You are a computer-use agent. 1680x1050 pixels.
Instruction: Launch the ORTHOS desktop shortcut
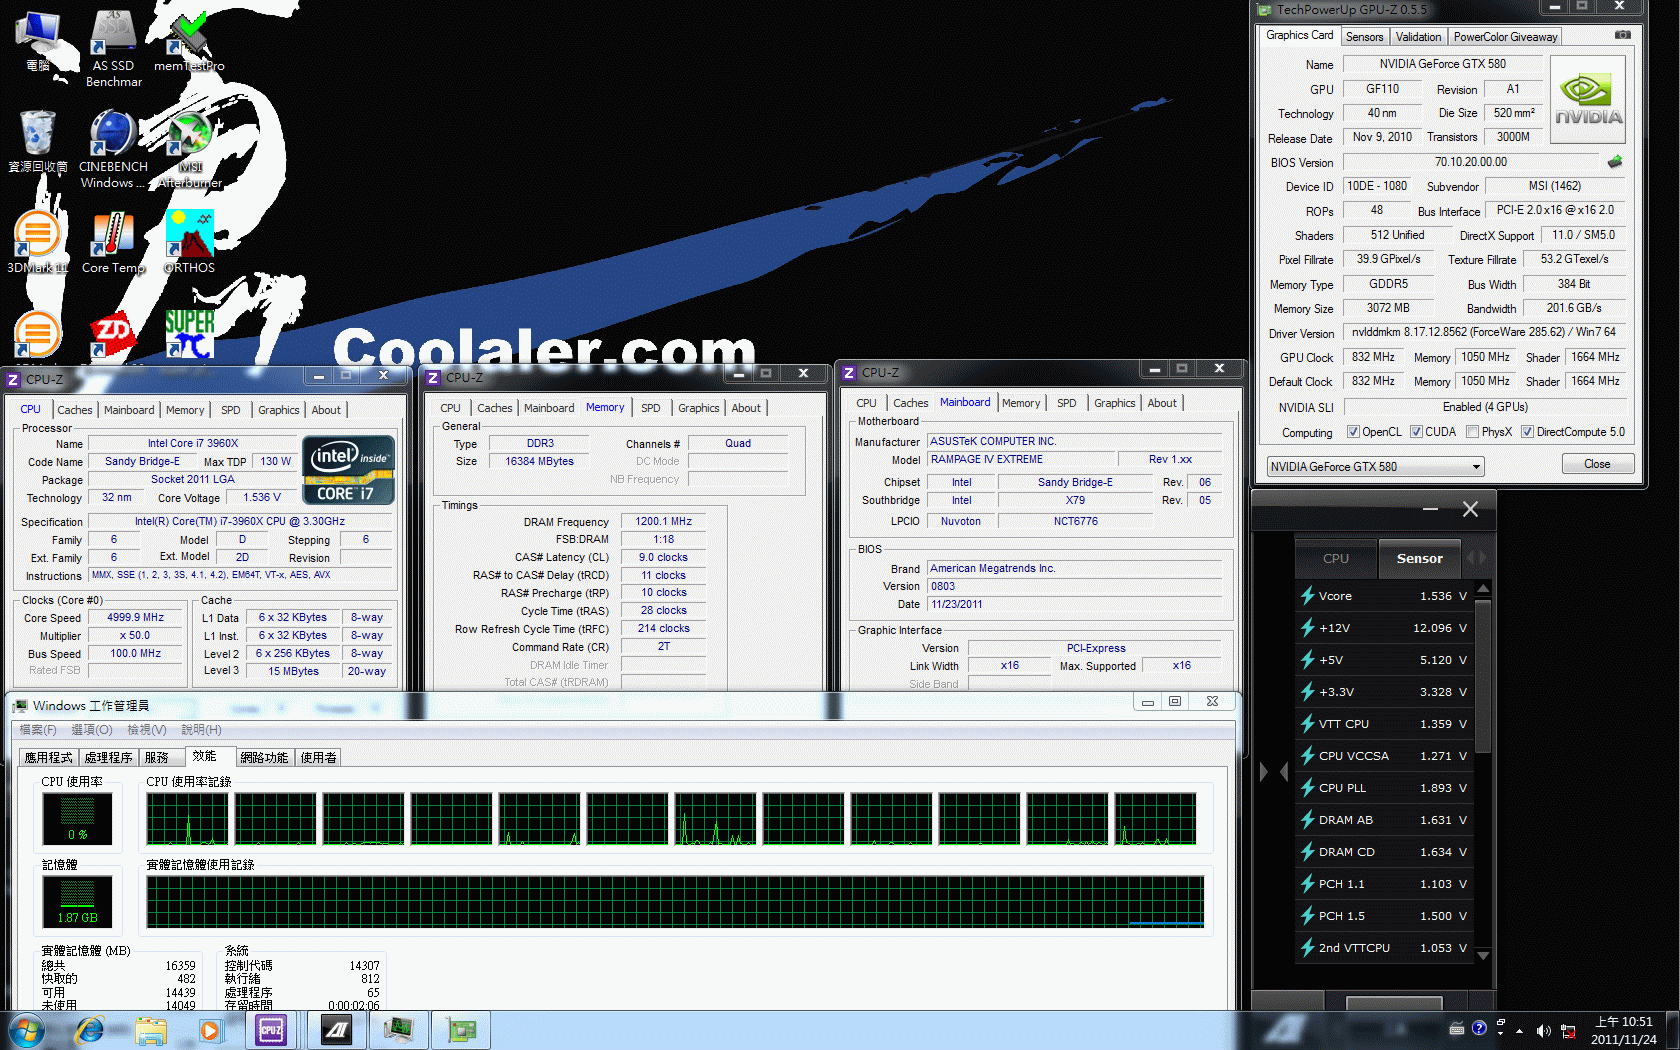[189, 242]
